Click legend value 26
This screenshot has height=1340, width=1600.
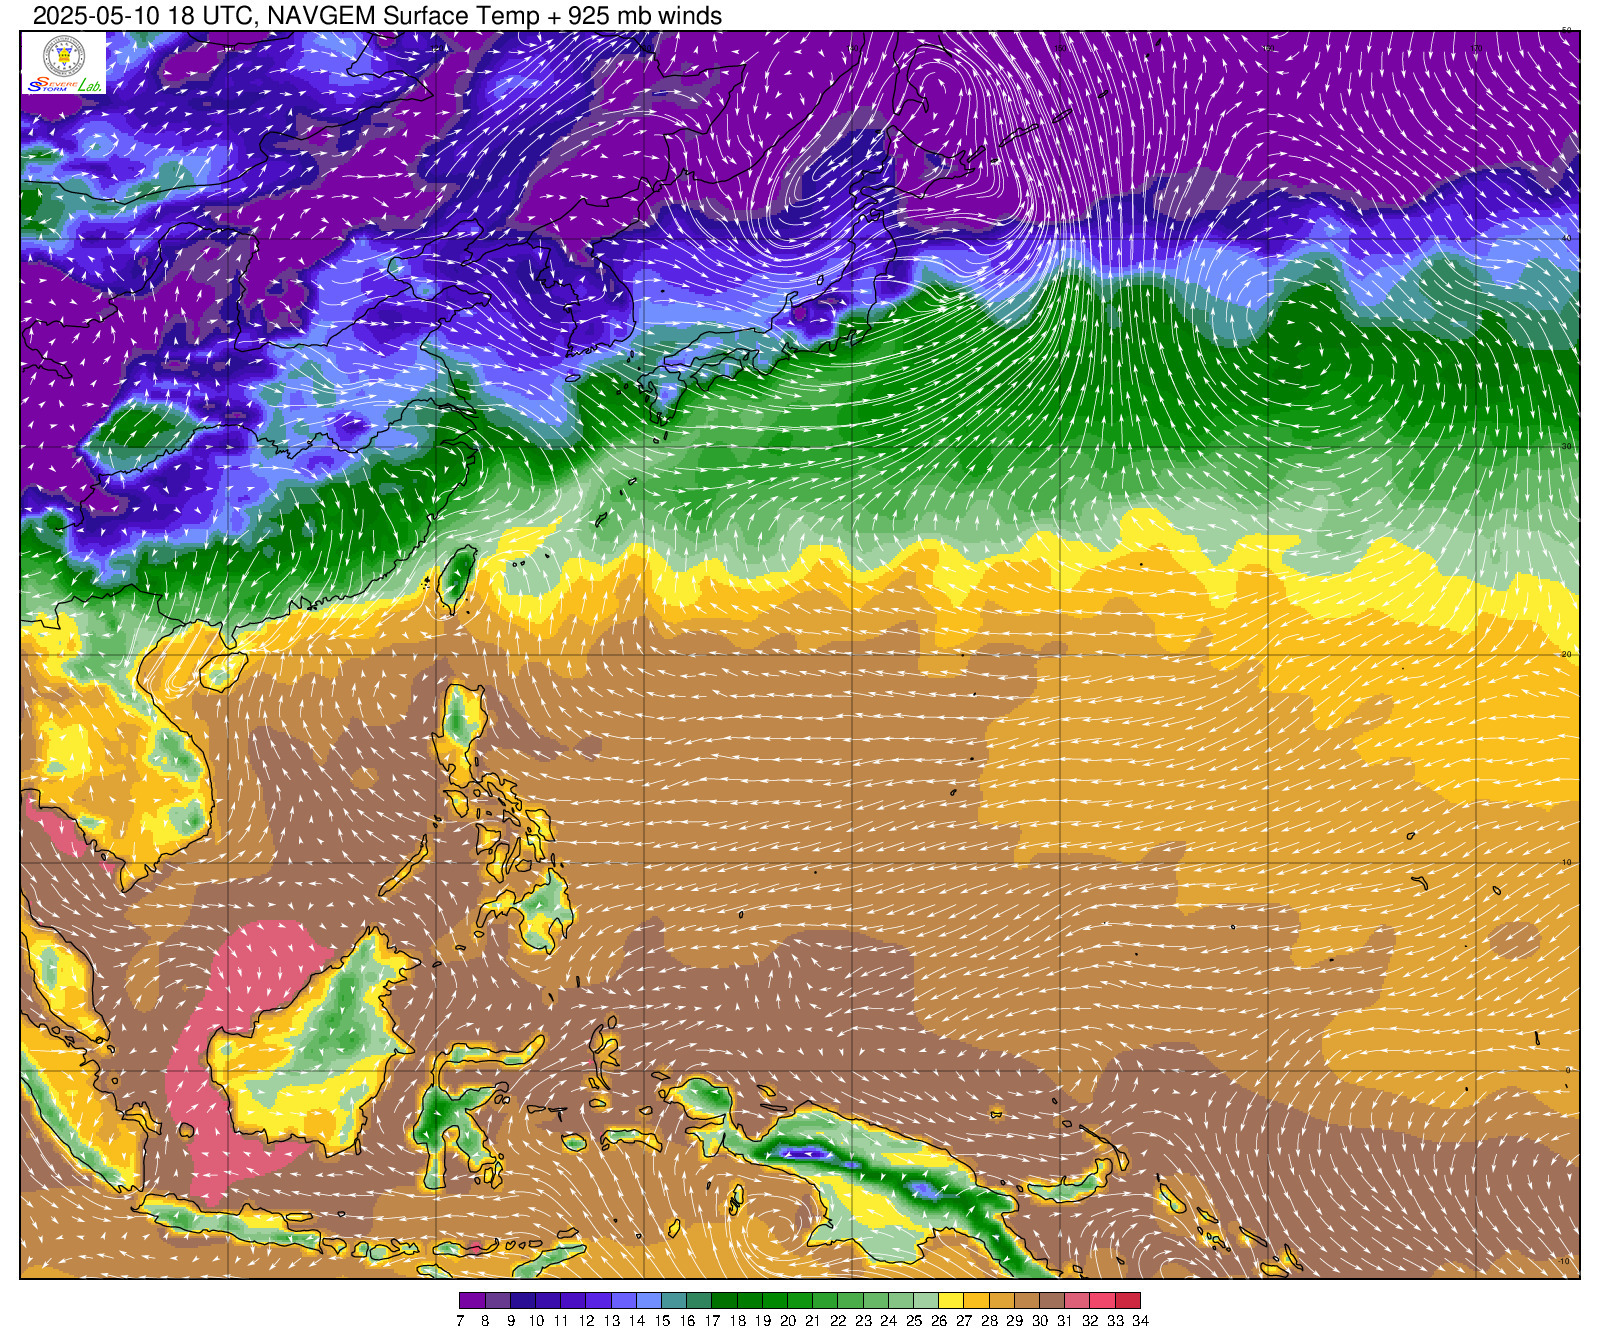point(939,1321)
